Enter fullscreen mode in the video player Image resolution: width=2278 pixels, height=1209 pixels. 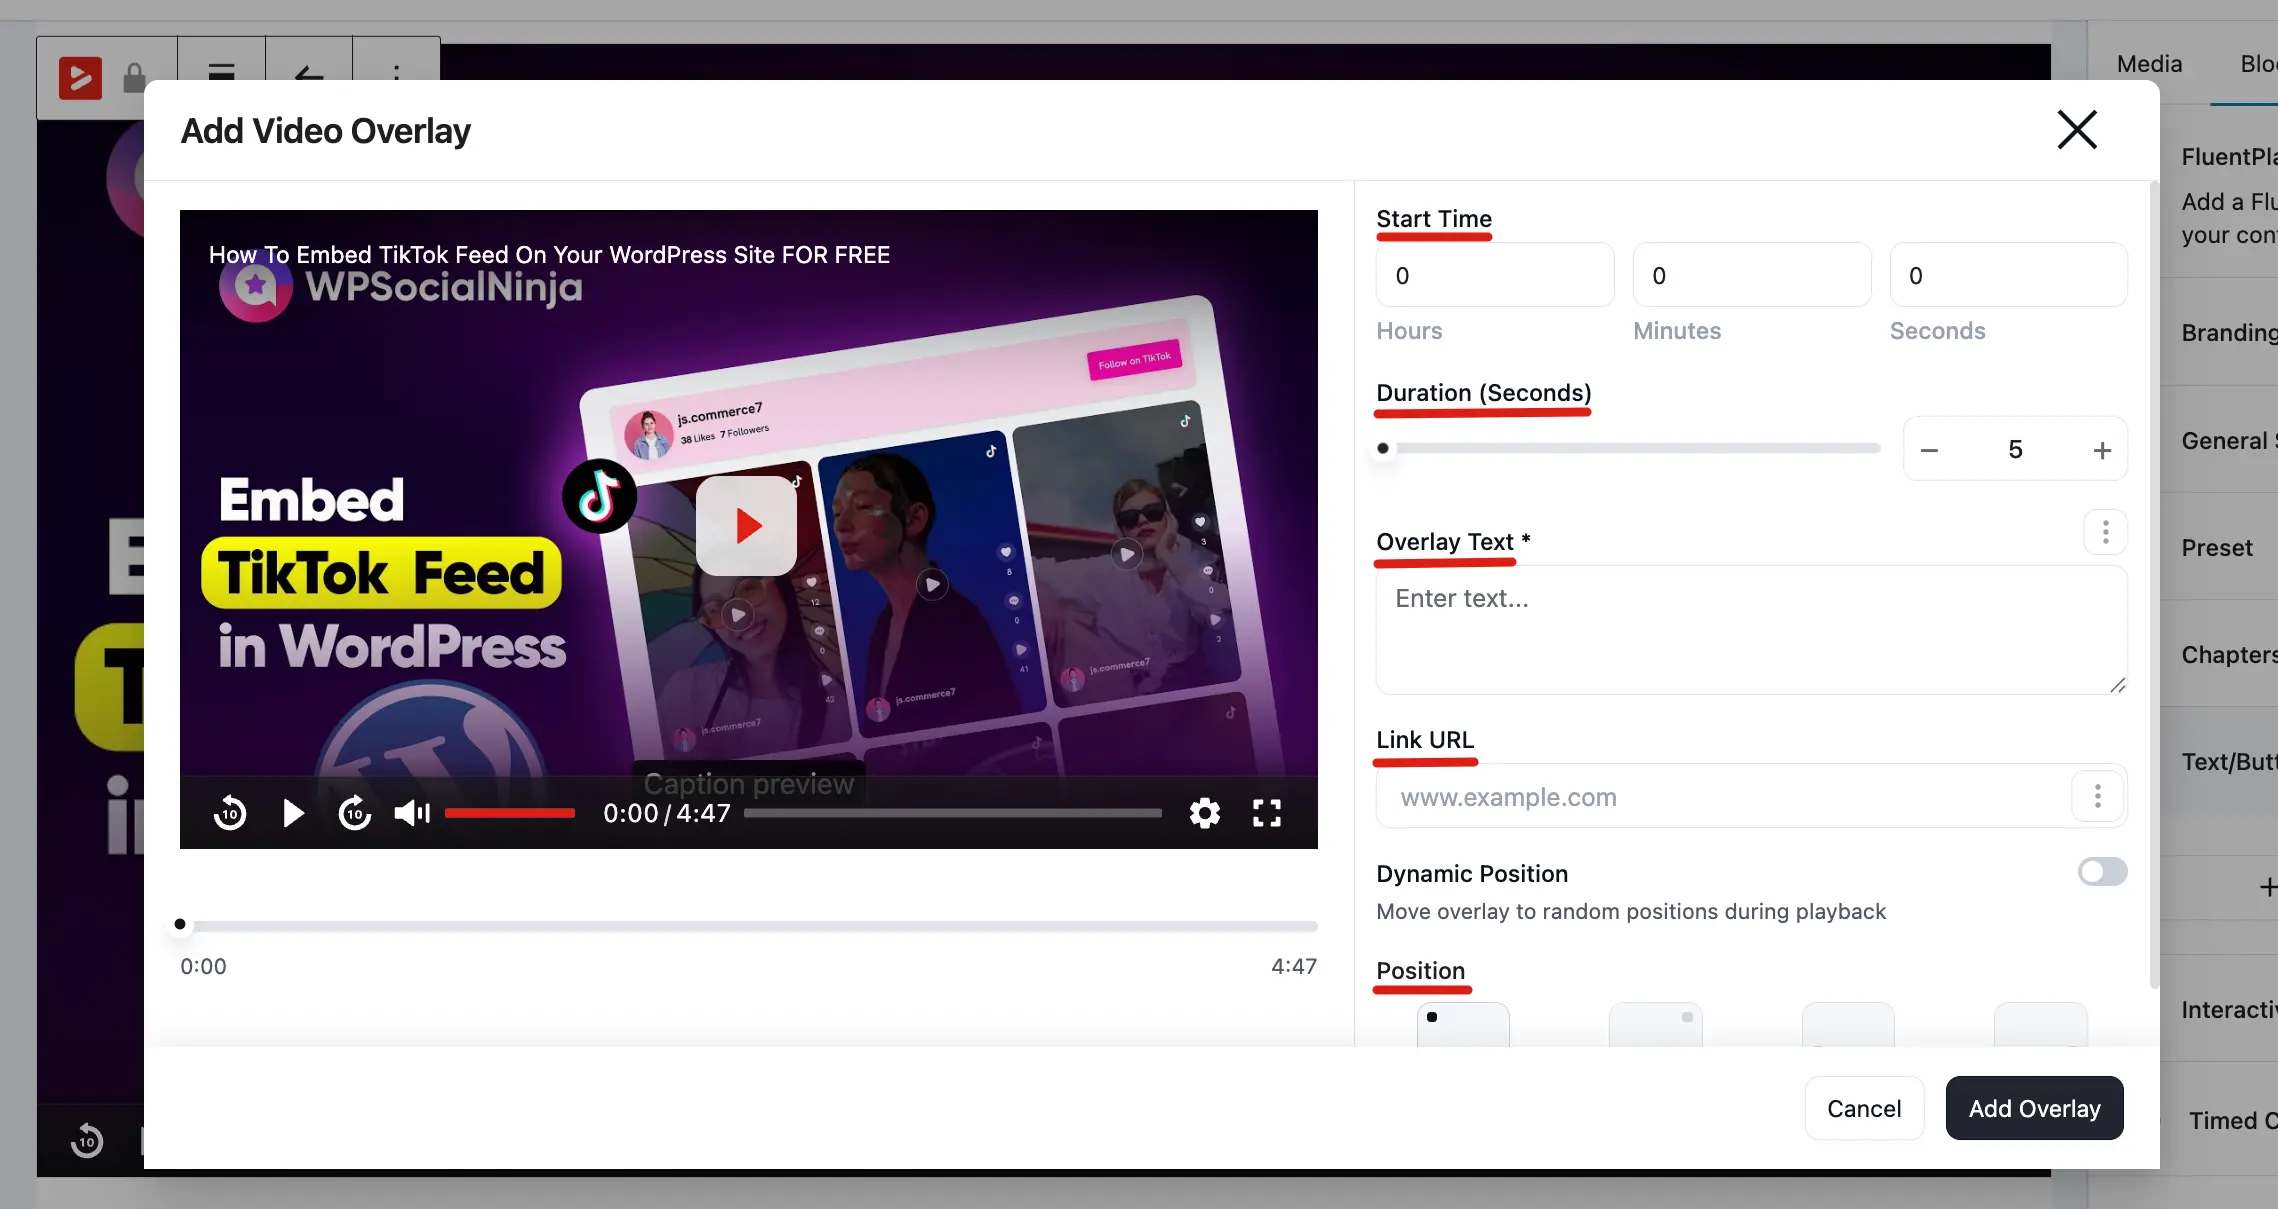pos(1267,813)
